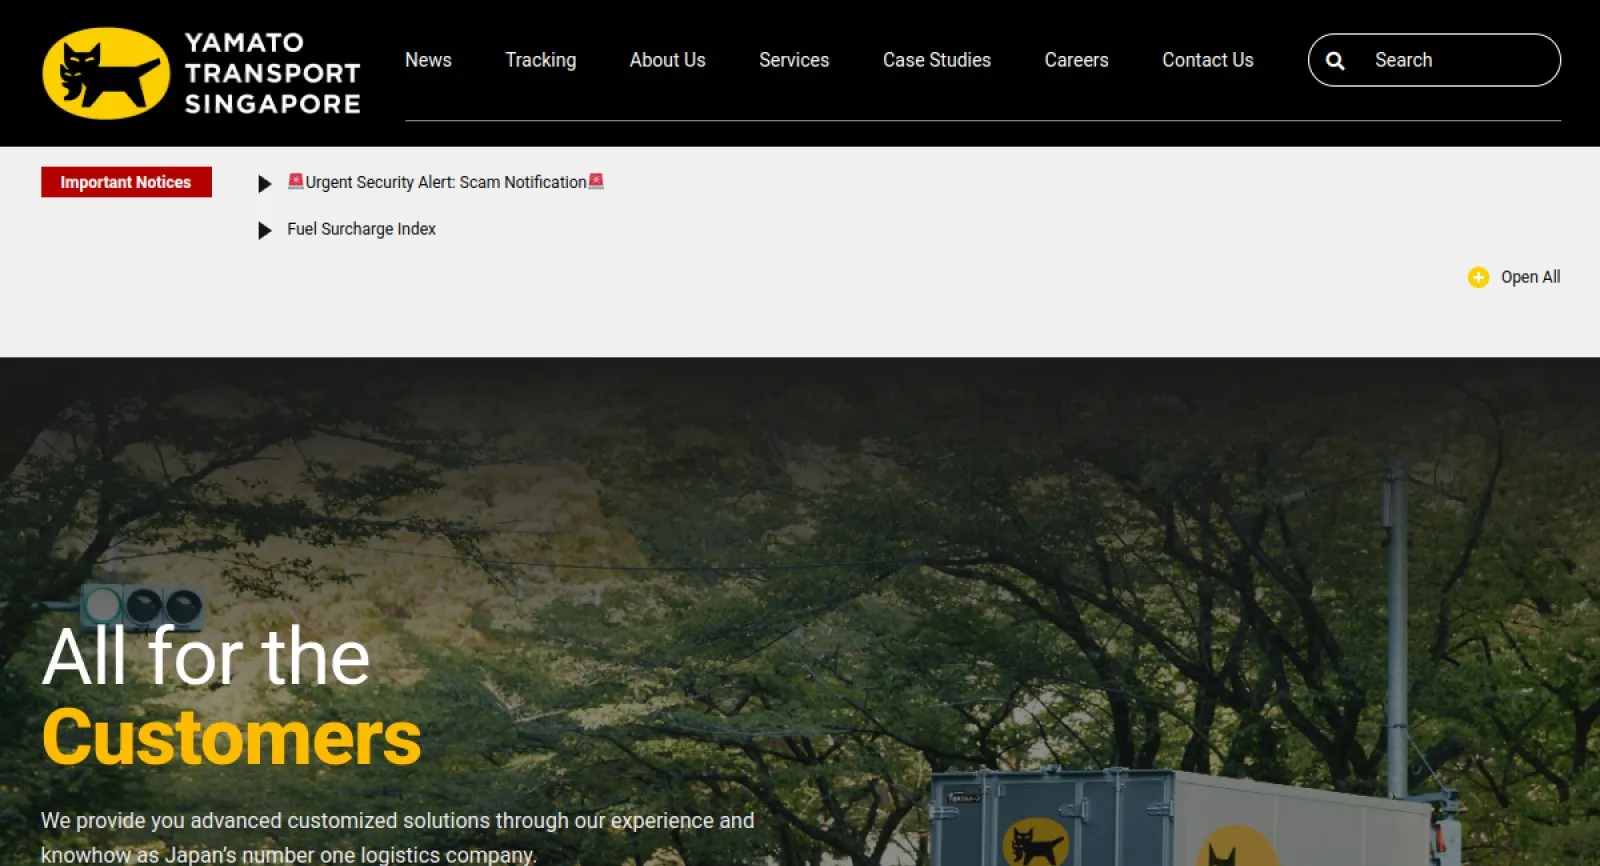Click the black cat logo on the truck container
Screen dimensions: 1600x866
(x=1035, y=842)
